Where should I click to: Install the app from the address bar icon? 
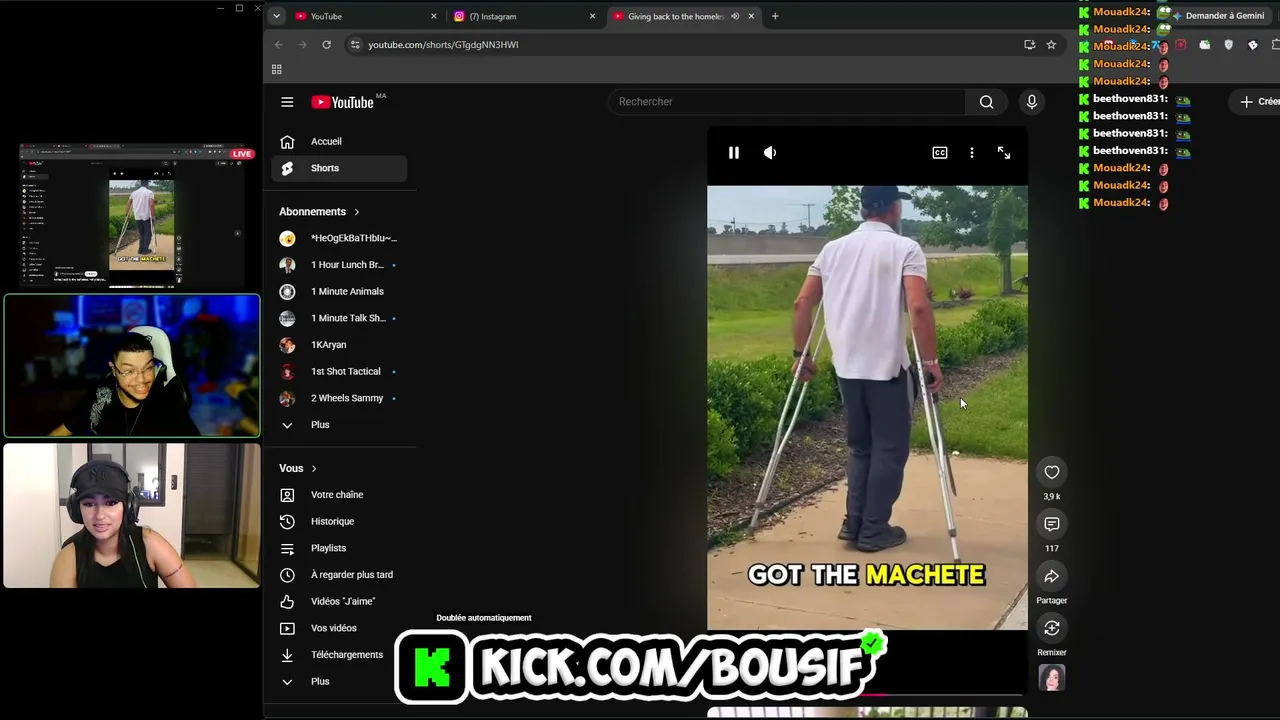tap(1029, 45)
